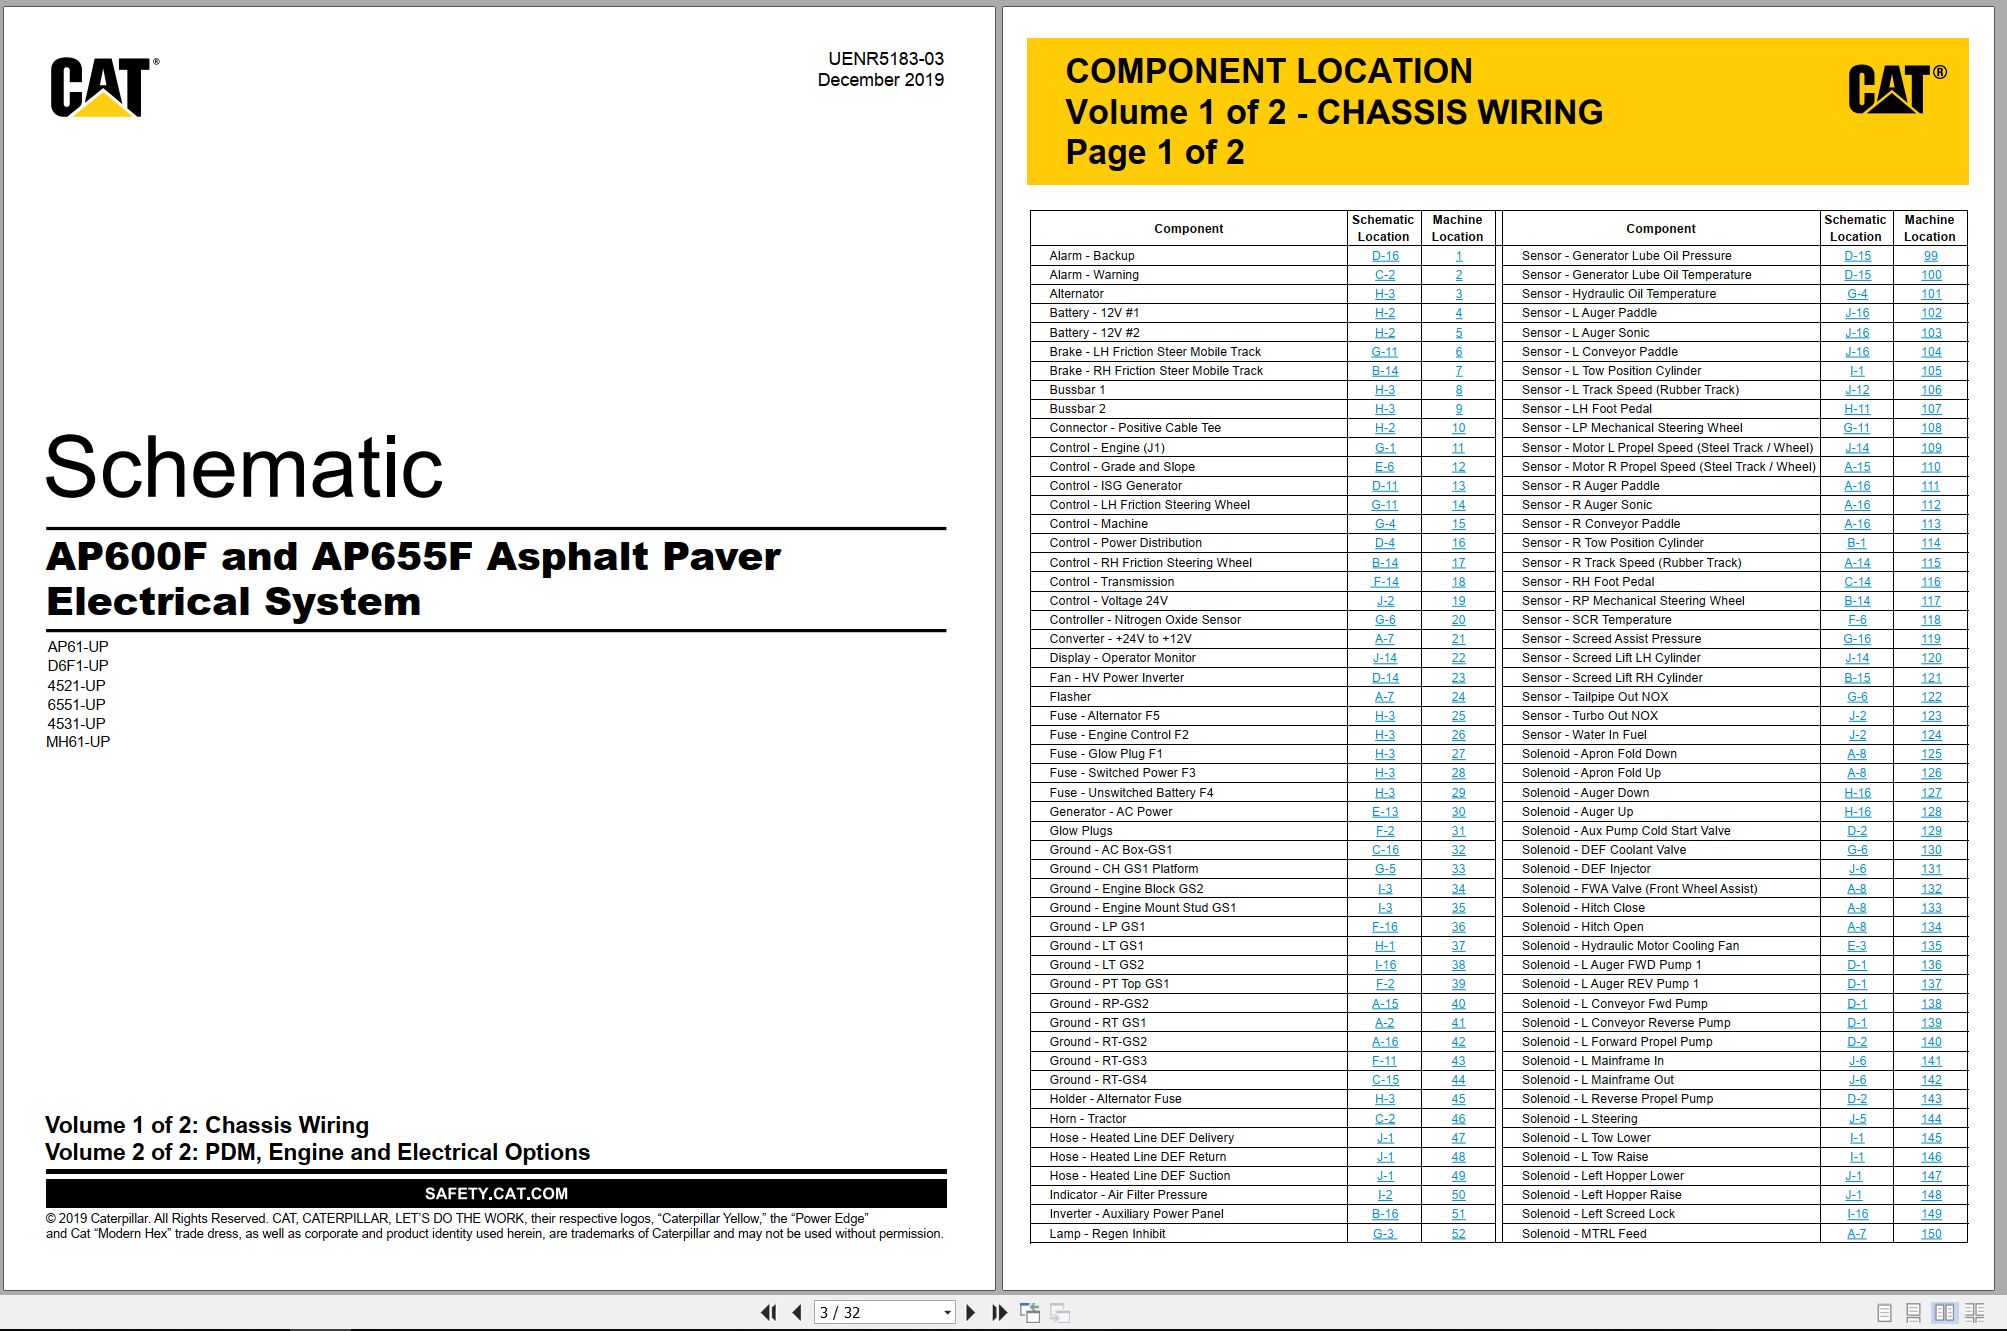Open schematic location I-2 for Air Filter Pressure indicator
The height and width of the screenshot is (1331, 2007).
pyautogui.click(x=1385, y=1195)
